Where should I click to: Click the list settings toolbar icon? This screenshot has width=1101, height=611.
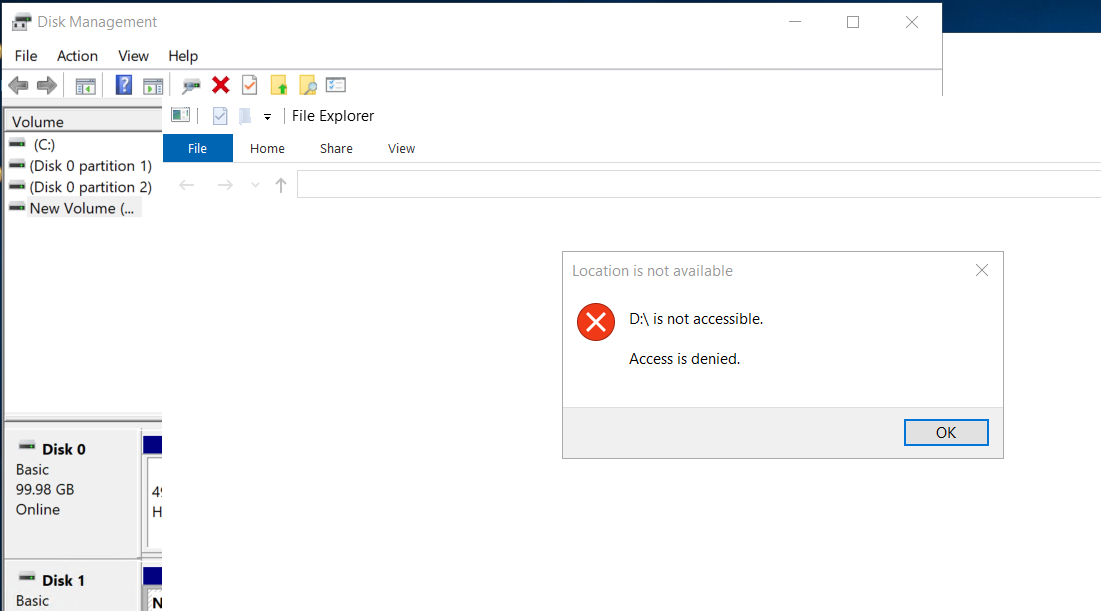coord(336,85)
